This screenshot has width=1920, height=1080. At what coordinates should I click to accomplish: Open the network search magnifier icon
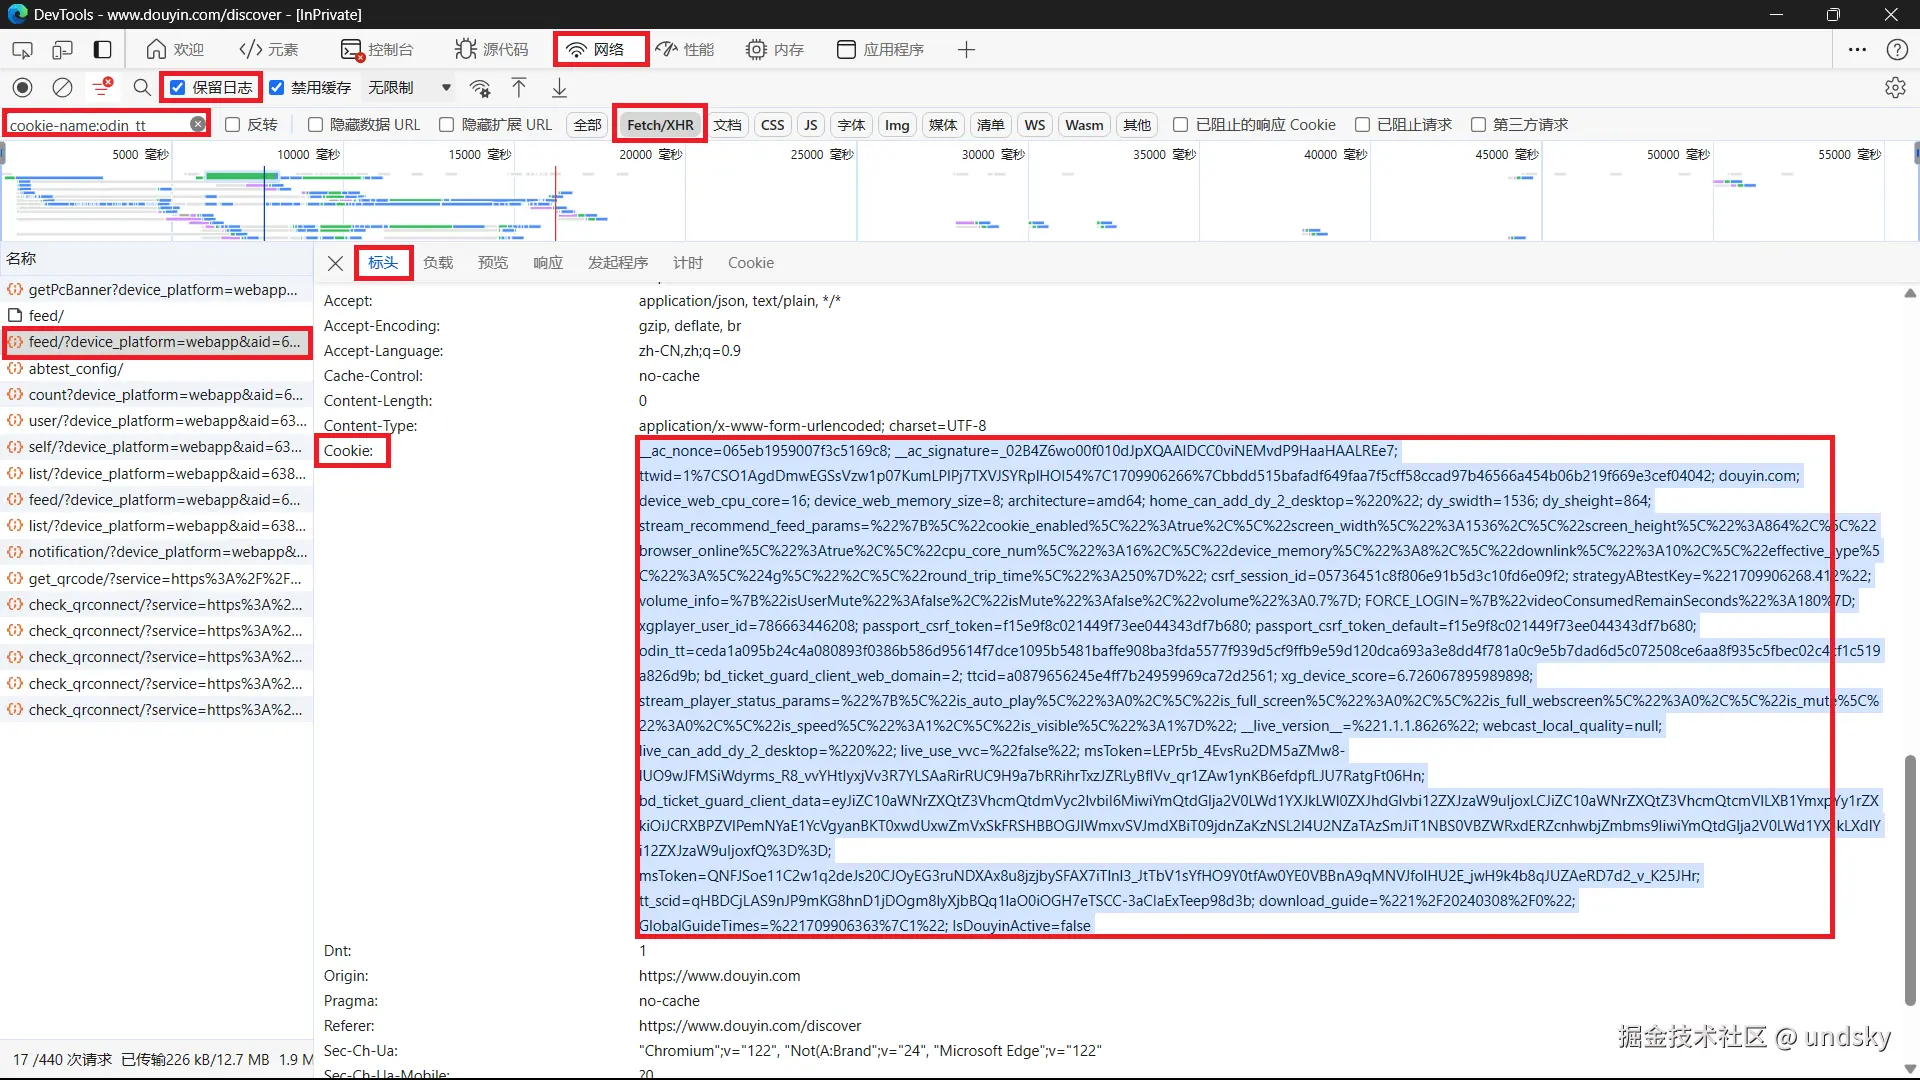(x=142, y=88)
